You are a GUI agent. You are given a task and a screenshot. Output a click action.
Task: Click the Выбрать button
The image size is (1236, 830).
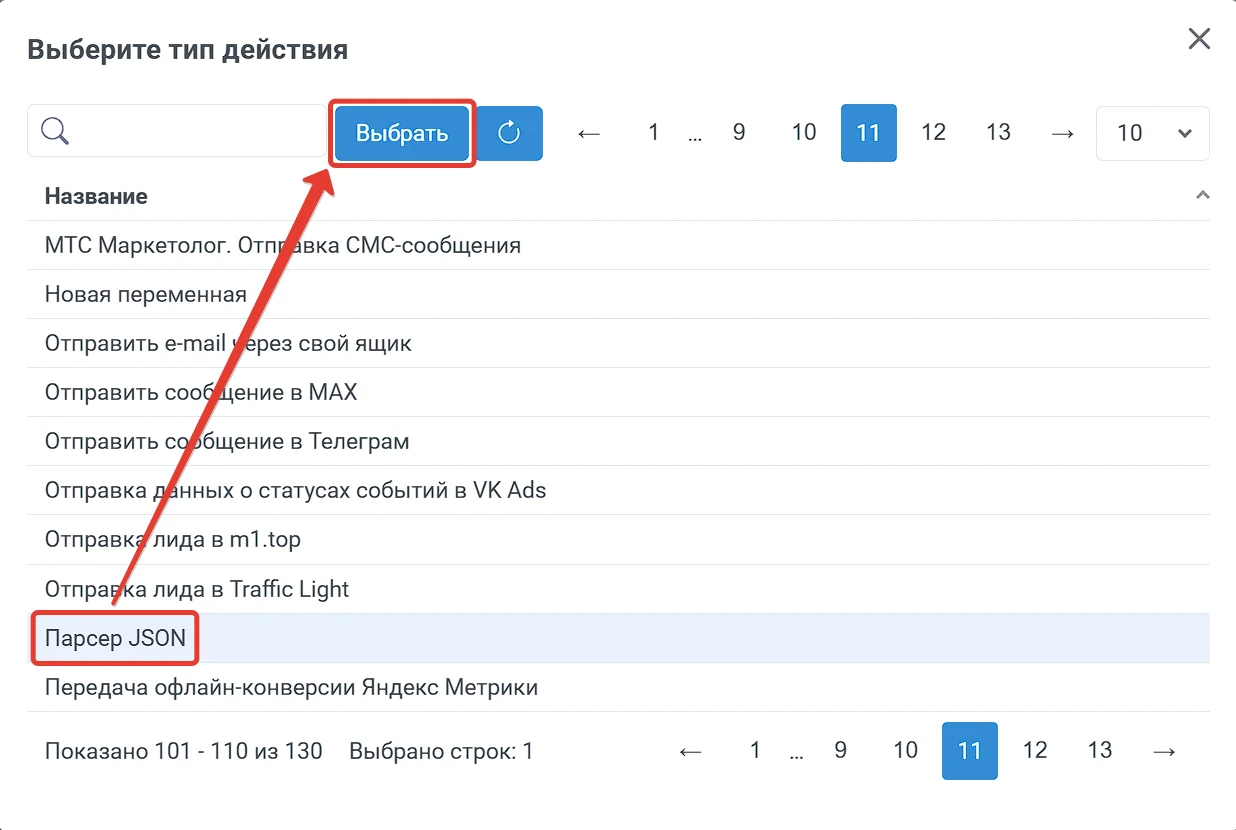[402, 133]
